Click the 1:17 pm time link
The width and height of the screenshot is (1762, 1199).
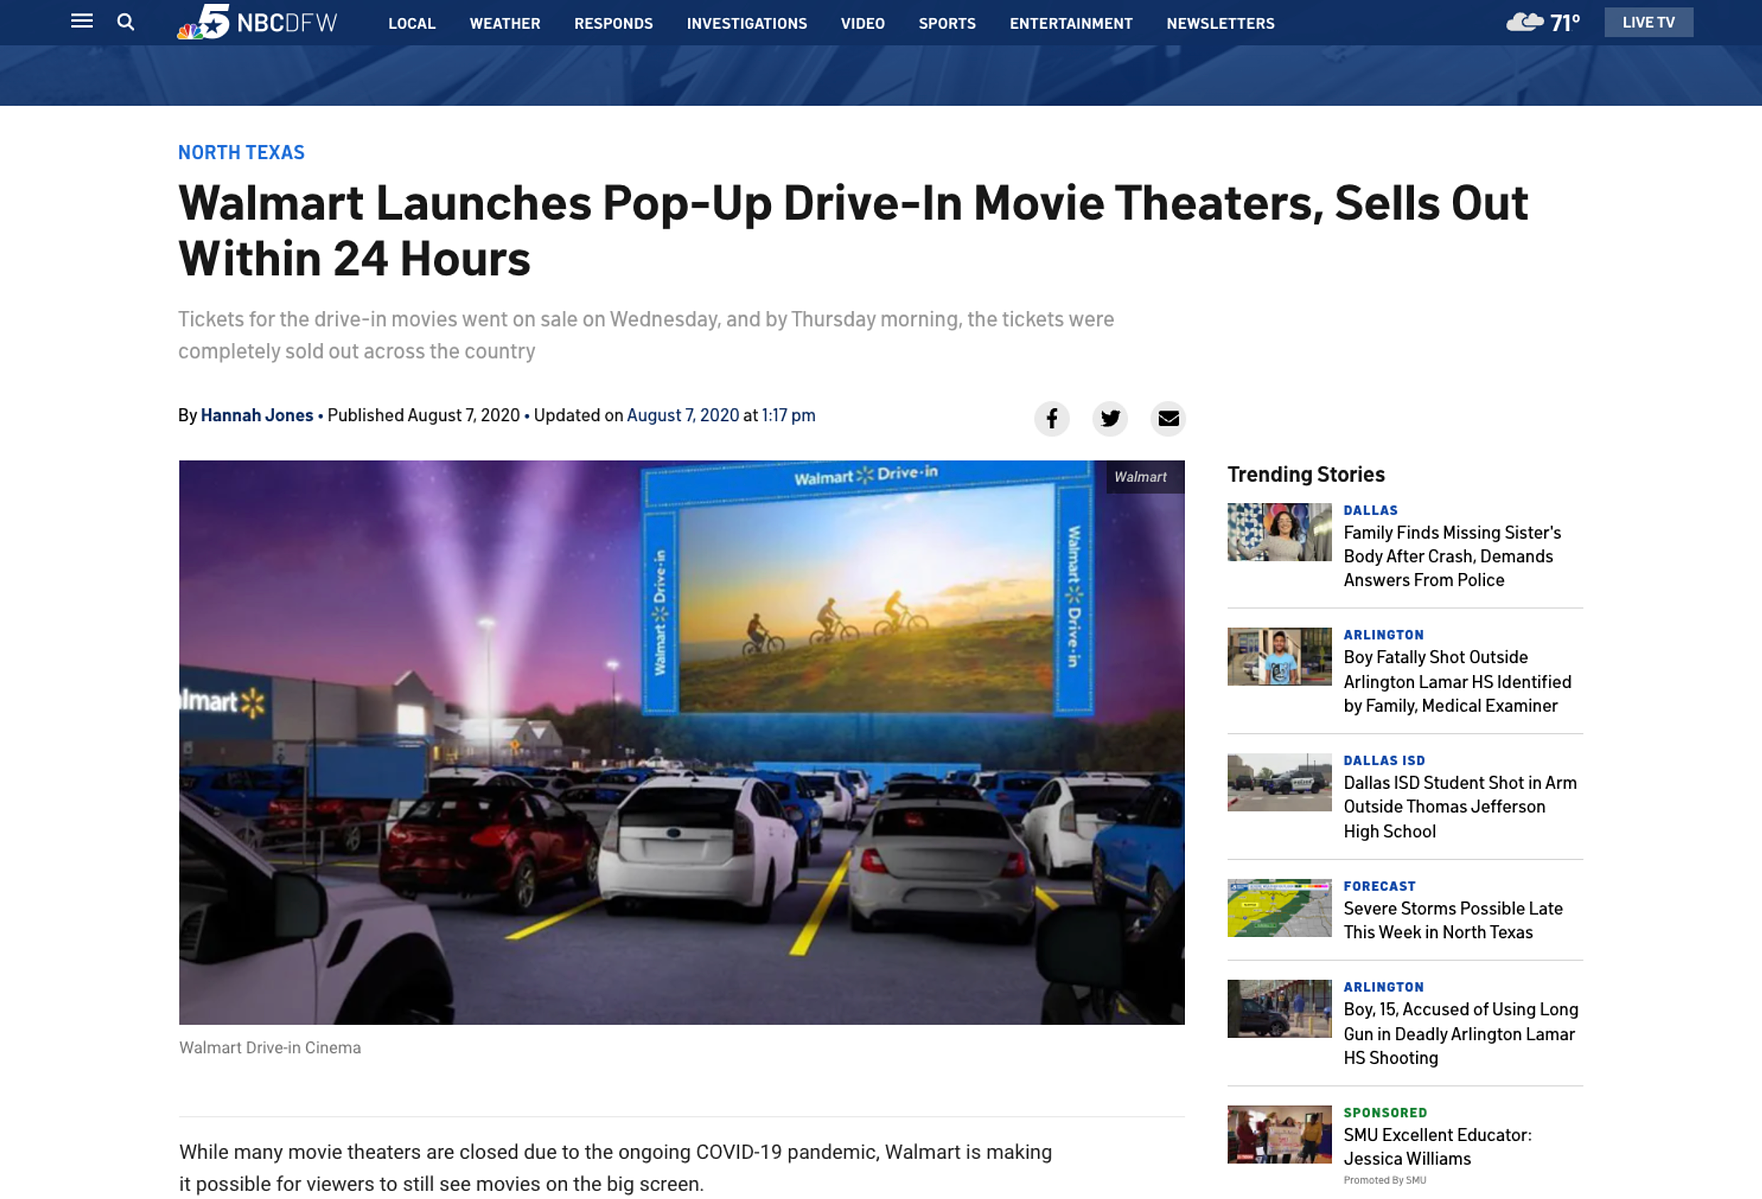click(x=789, y=415)
